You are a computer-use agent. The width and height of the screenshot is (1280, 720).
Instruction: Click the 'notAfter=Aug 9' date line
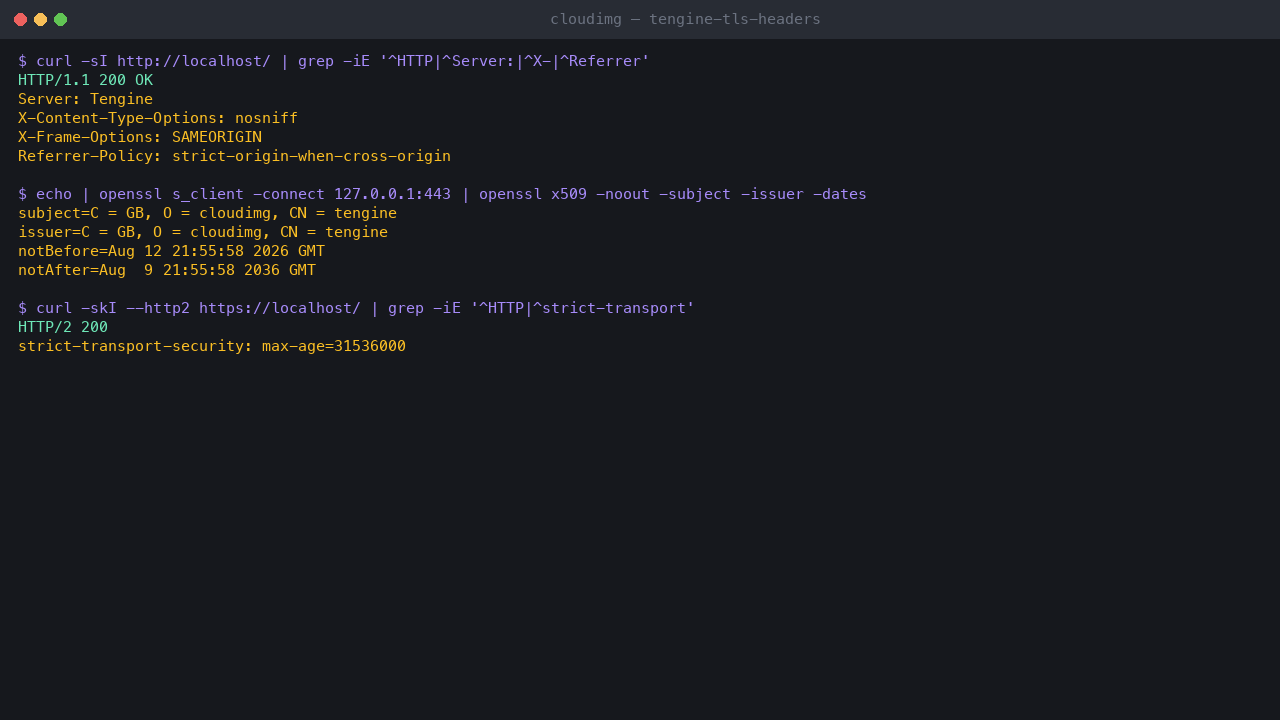167,270
